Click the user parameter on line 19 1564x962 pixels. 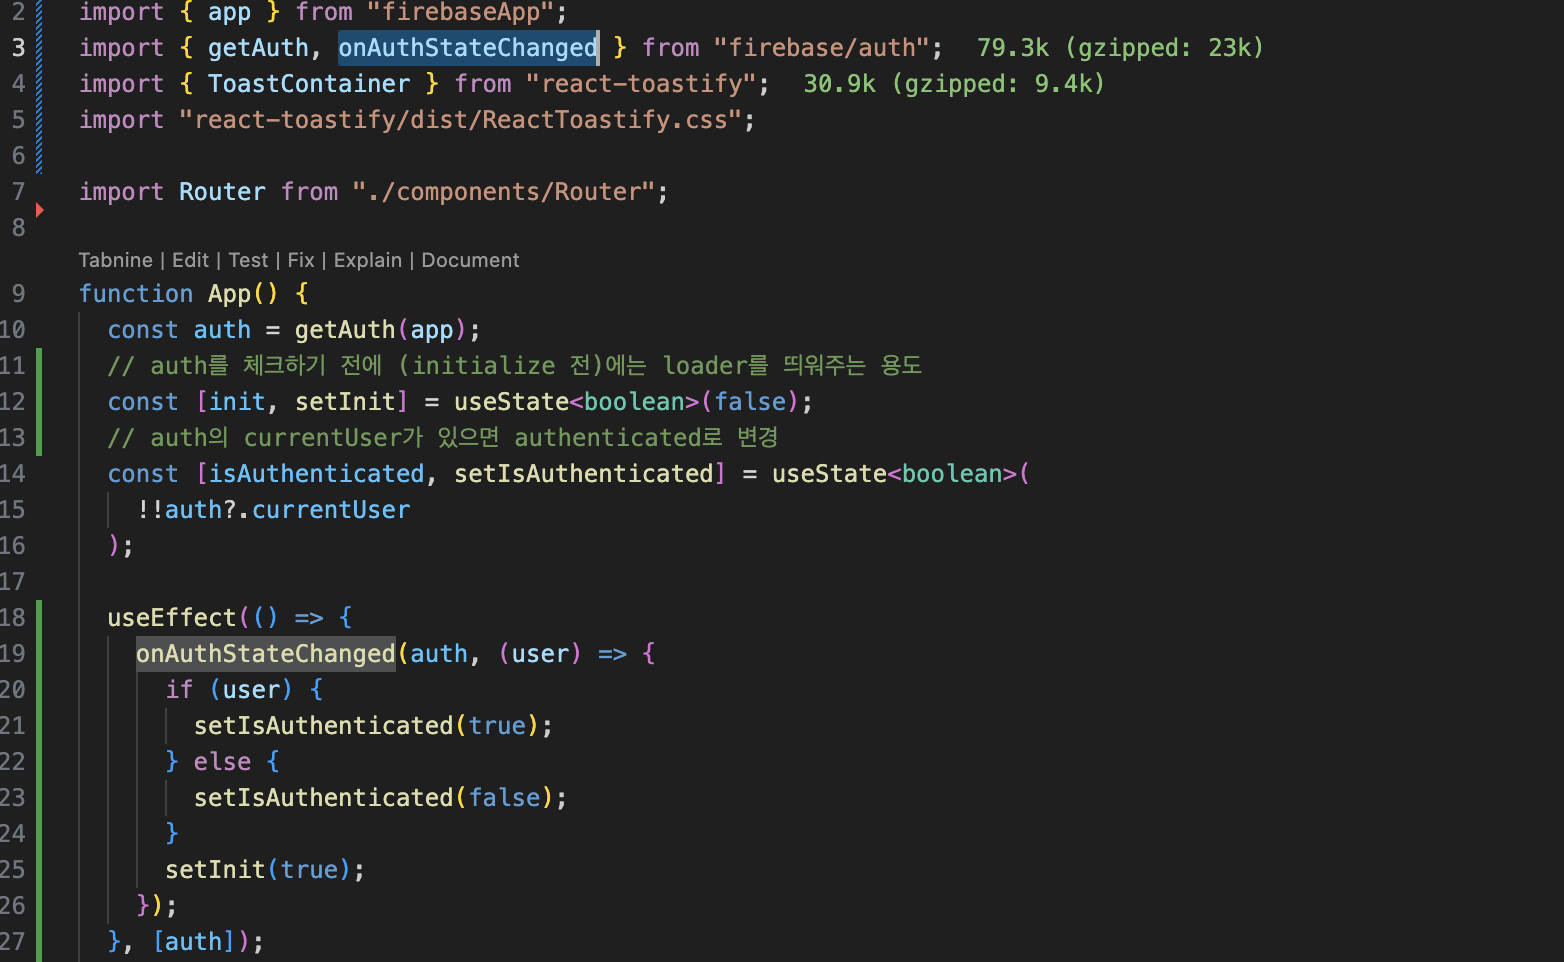[540, 654]
